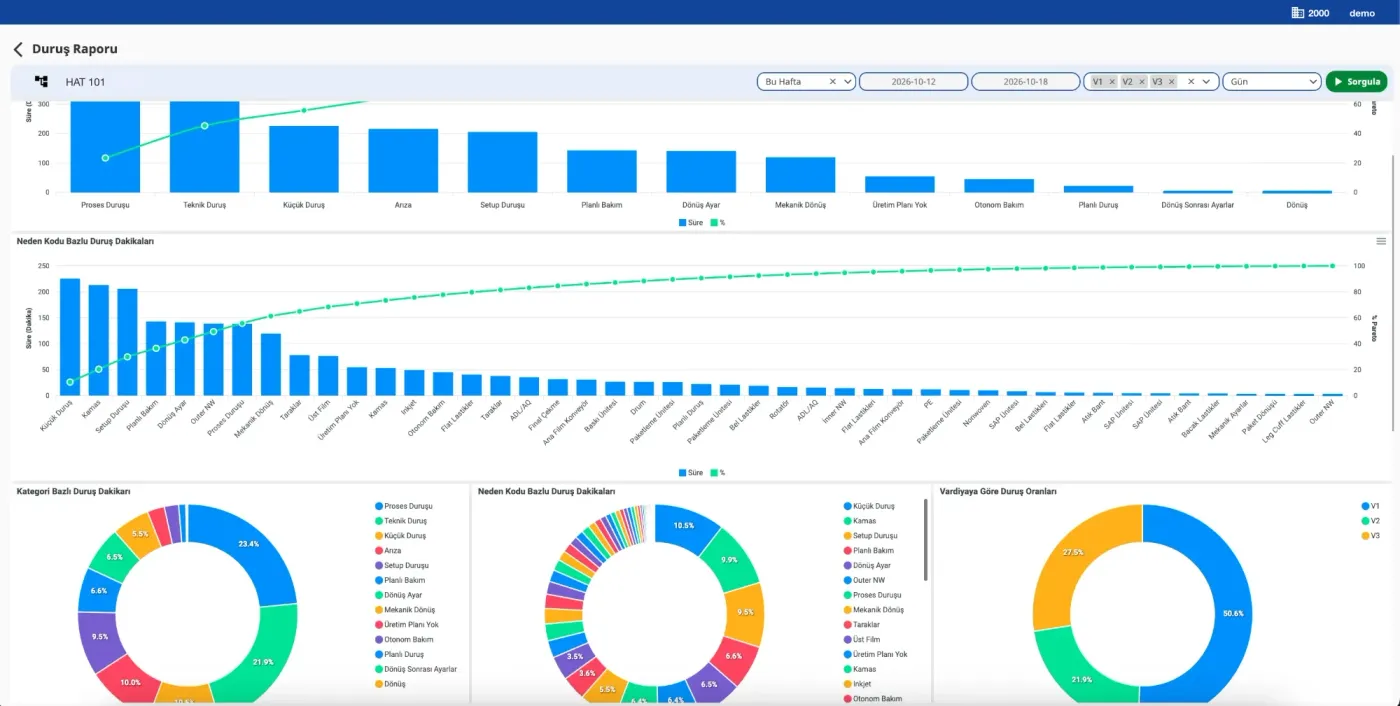
Task: Click the building icon beside 2000
Action: [x=1298, y=13]
